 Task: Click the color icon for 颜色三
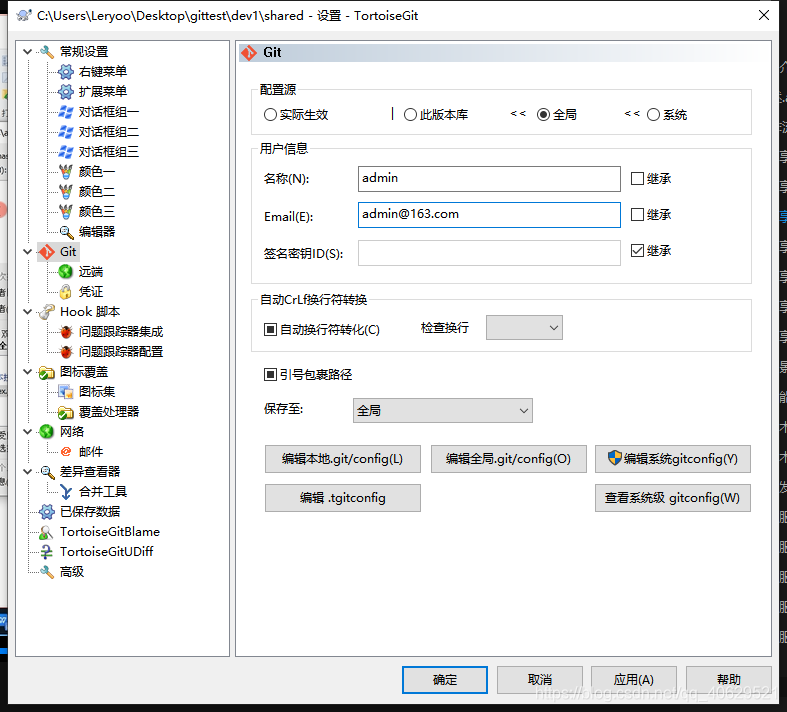pyautogui.click(x=66, y=212)
